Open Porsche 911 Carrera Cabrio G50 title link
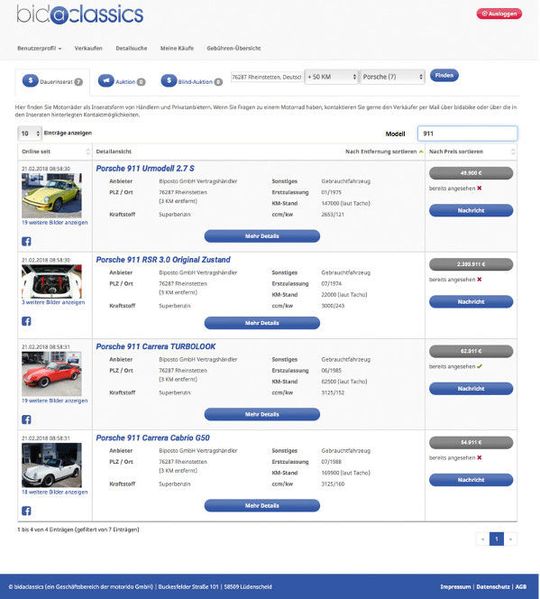The image size is (540, 599). pos(153,438)
